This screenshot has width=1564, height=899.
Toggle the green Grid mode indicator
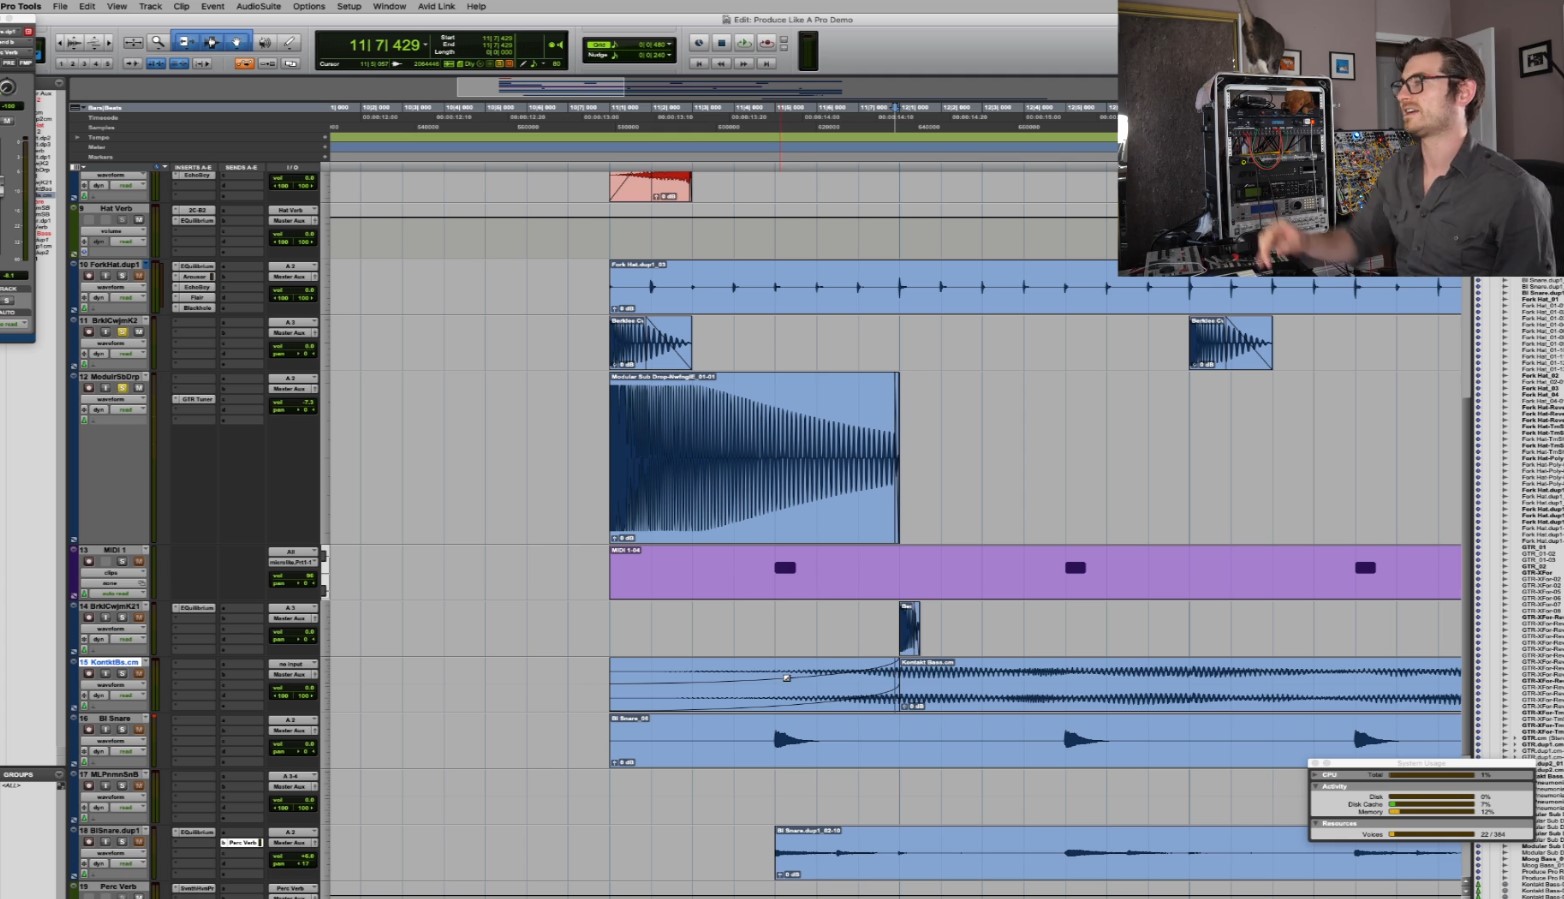[600, 44]
